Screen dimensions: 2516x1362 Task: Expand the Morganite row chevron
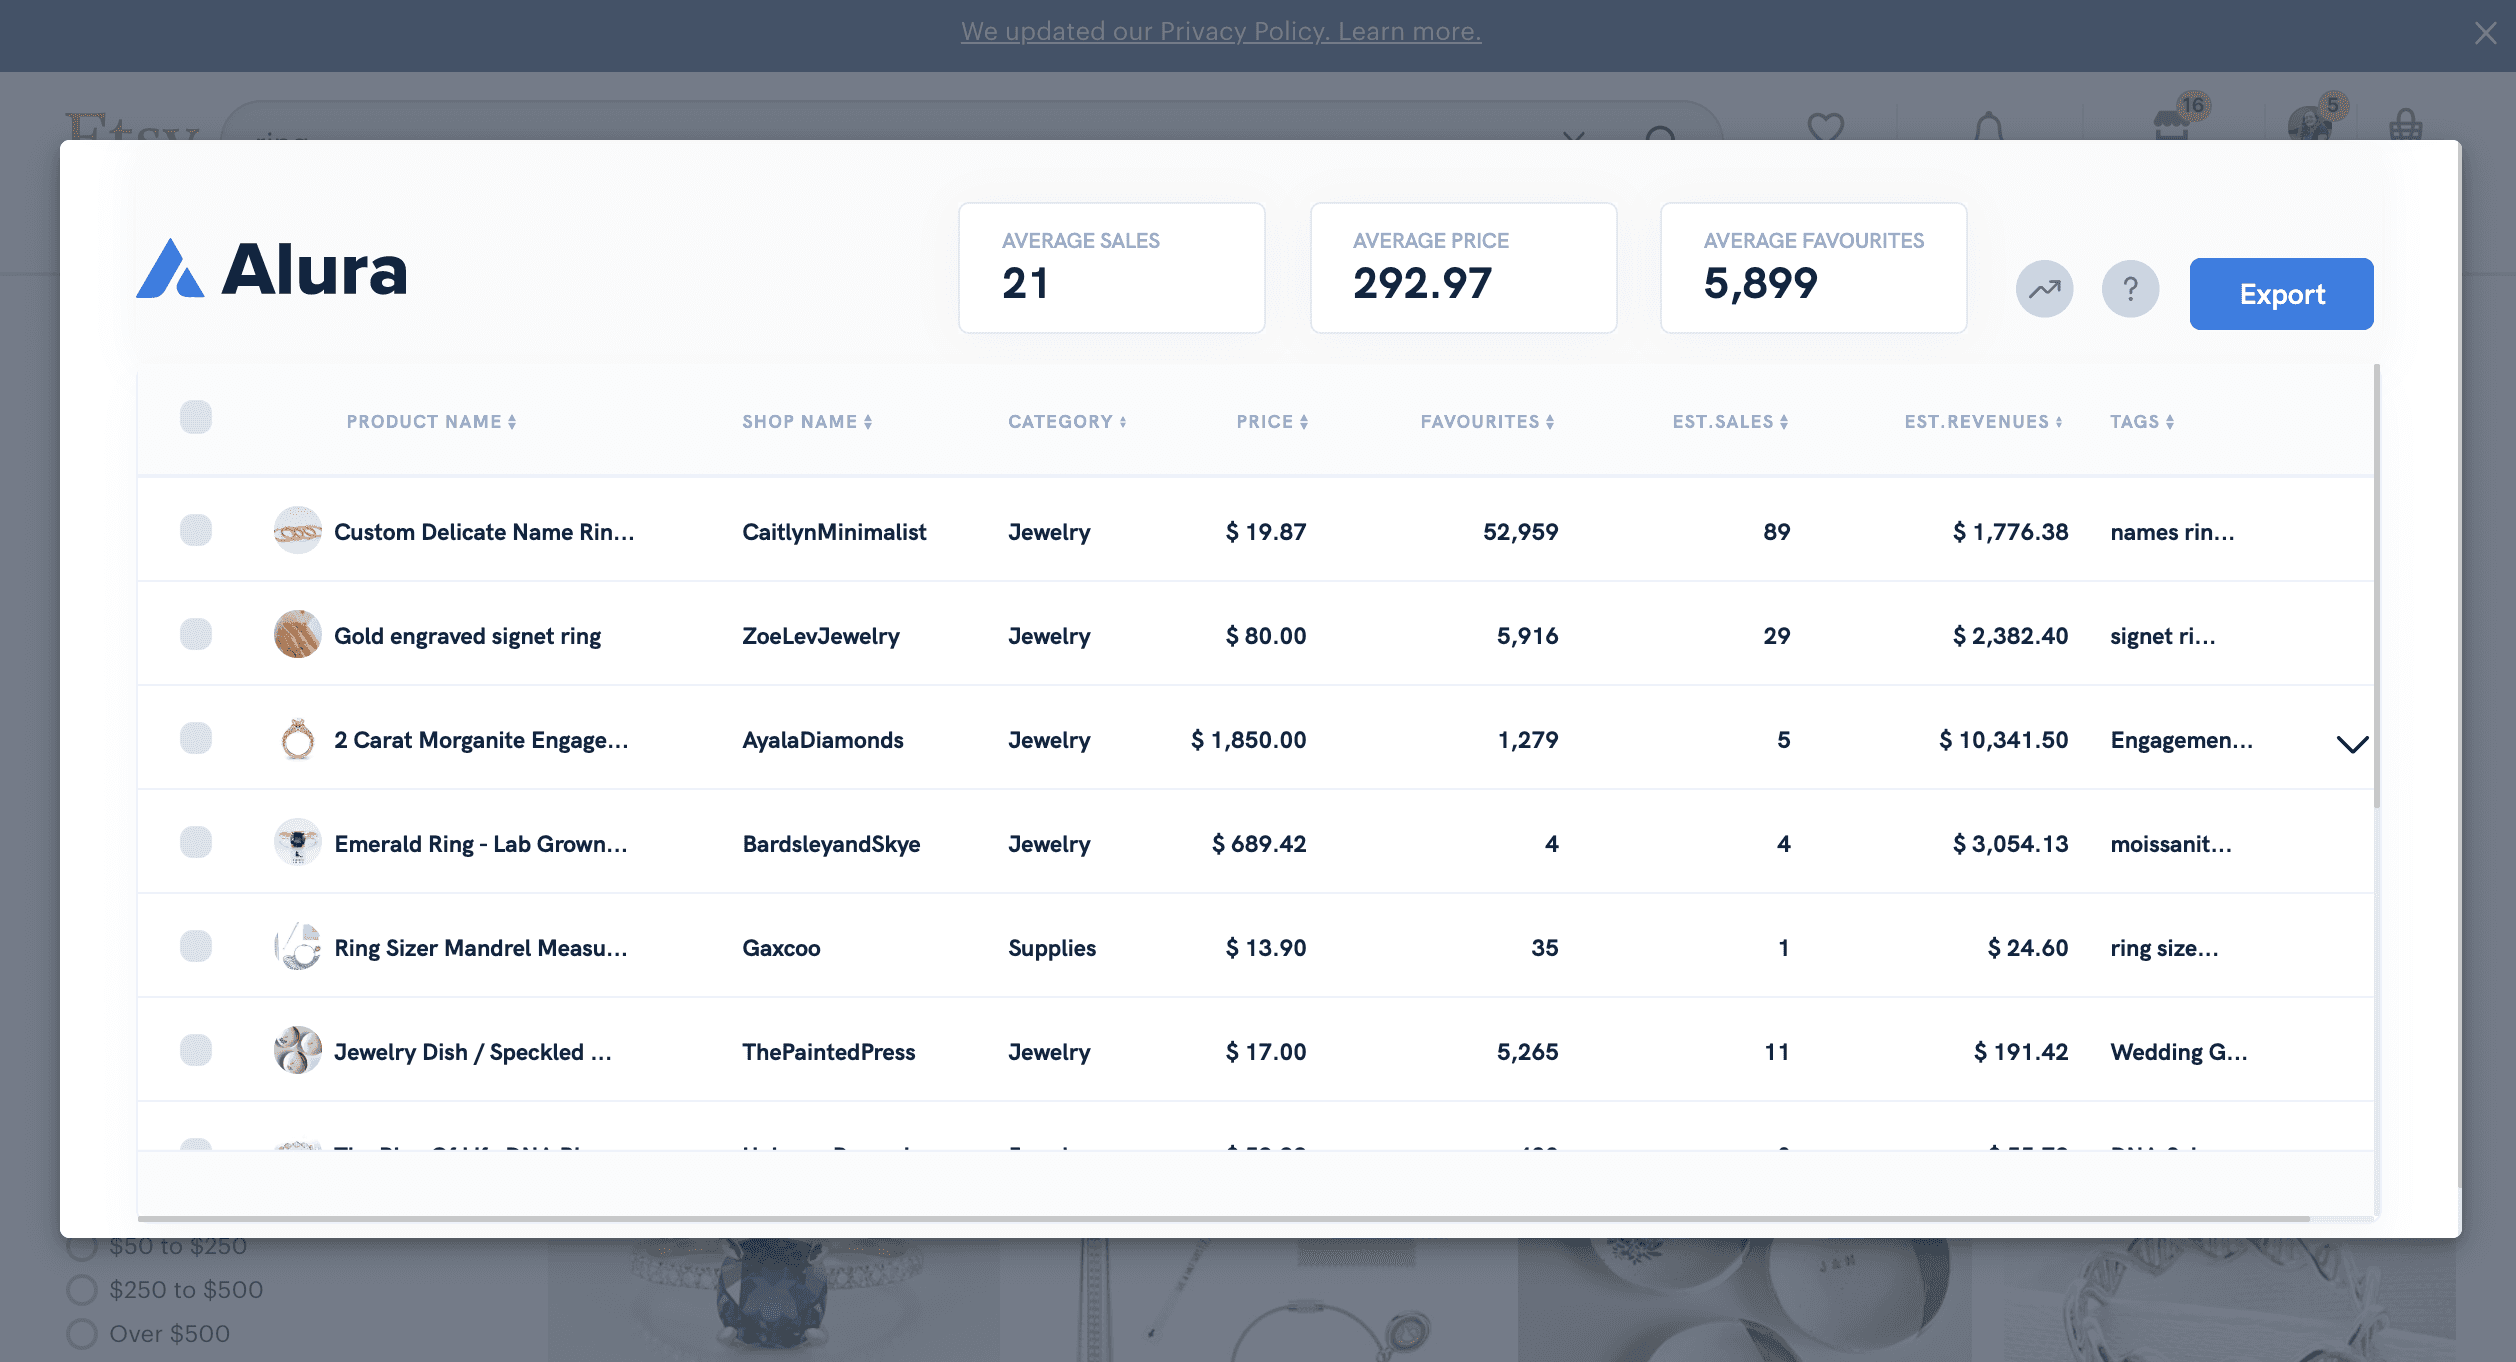click(x=2352, y=743)
